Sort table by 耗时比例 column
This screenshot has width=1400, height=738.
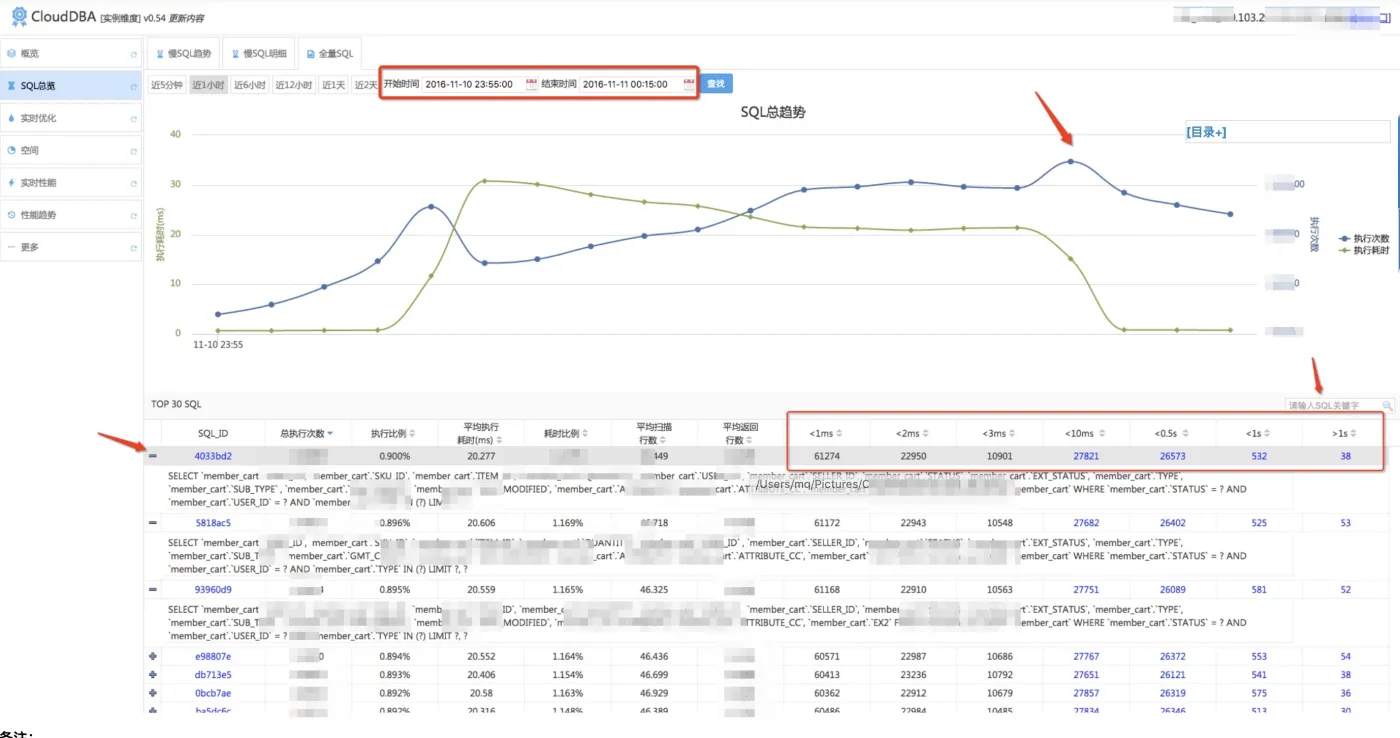click(585, 434)
